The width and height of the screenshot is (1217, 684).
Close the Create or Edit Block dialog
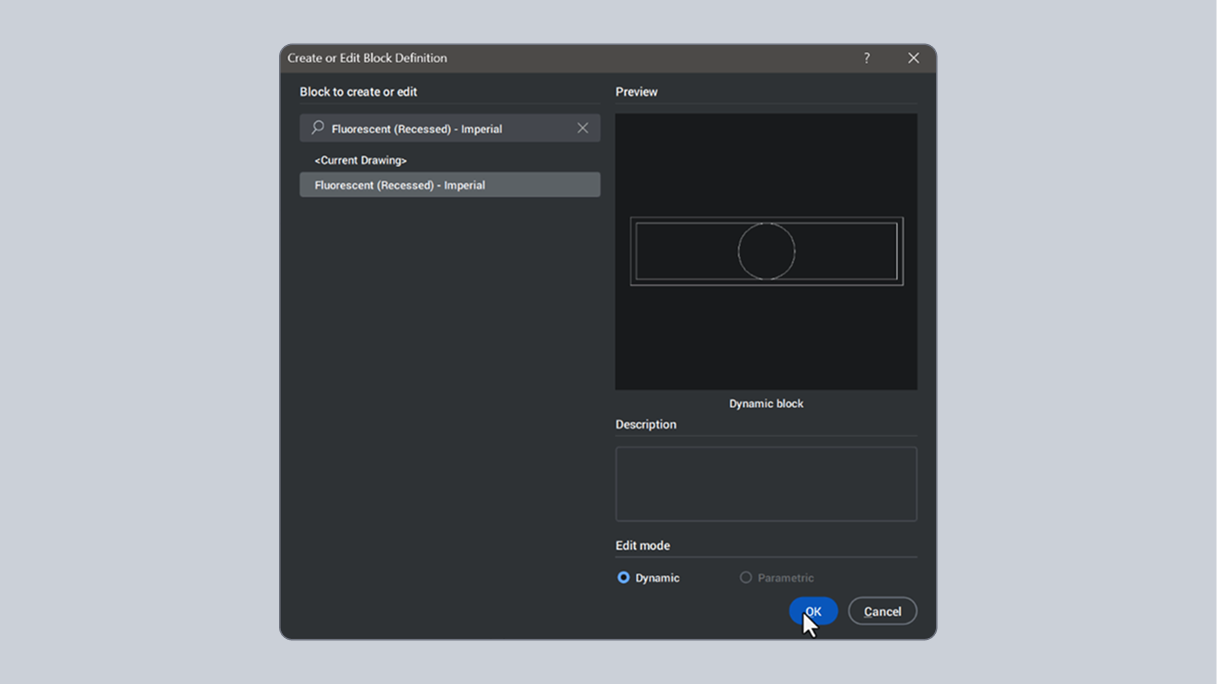(912, 58)
